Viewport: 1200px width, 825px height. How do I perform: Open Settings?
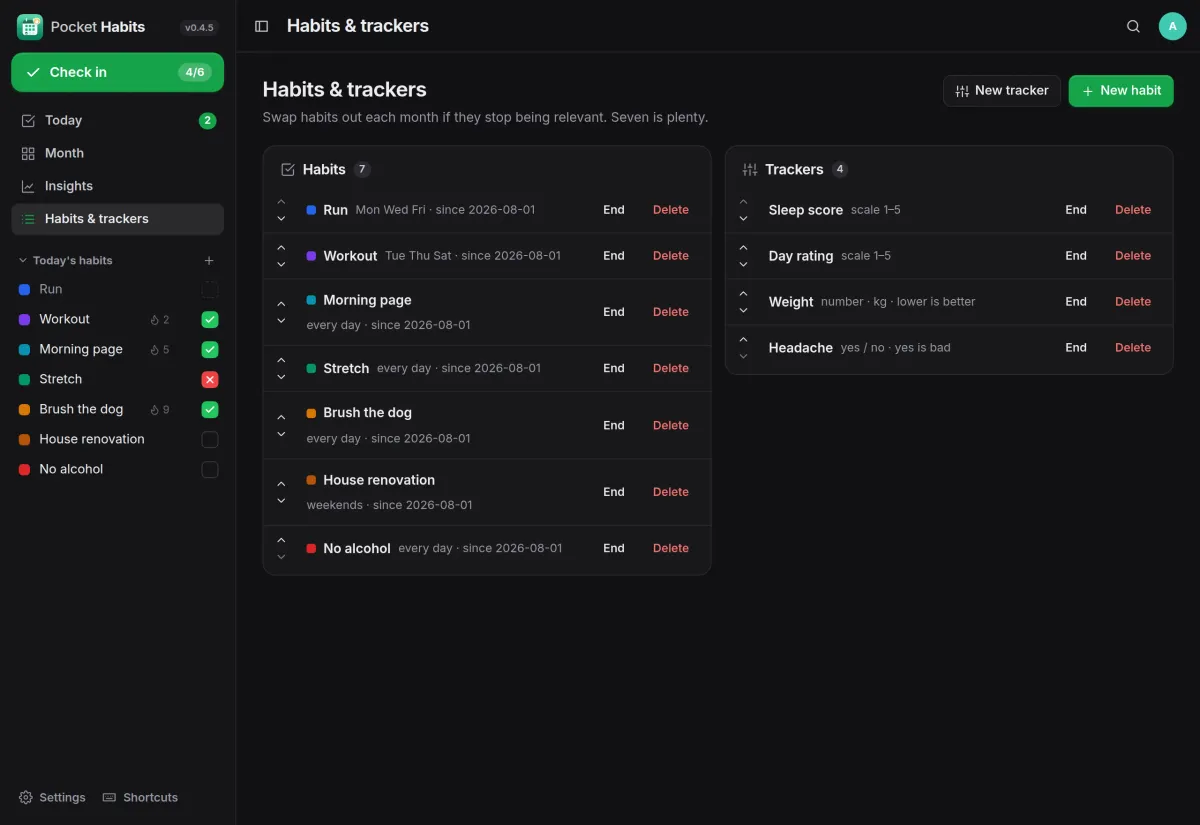click(52, 798)
